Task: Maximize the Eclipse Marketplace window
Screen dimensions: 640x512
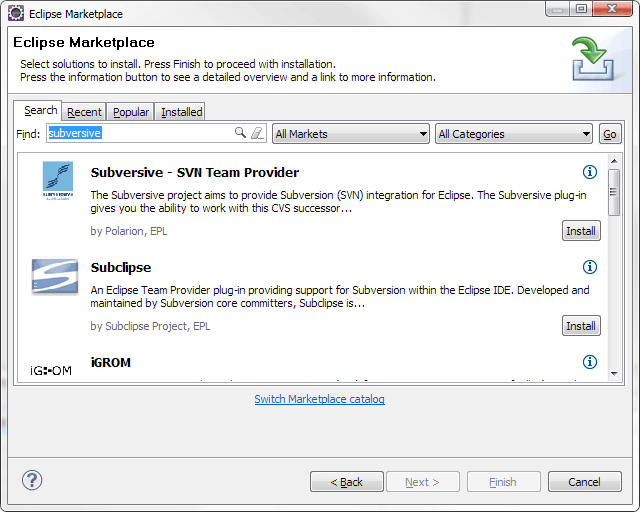Action: click(581, 9)
